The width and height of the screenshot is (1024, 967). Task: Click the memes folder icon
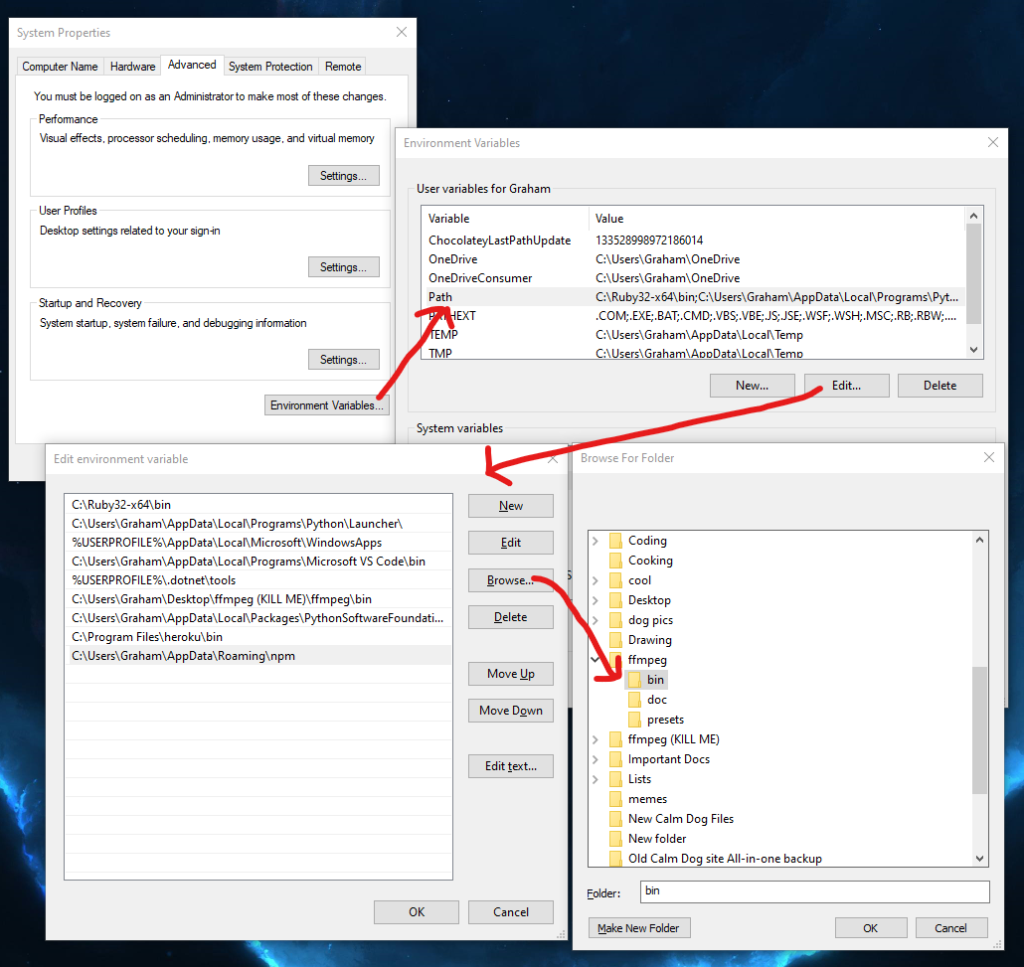point(615,799)
